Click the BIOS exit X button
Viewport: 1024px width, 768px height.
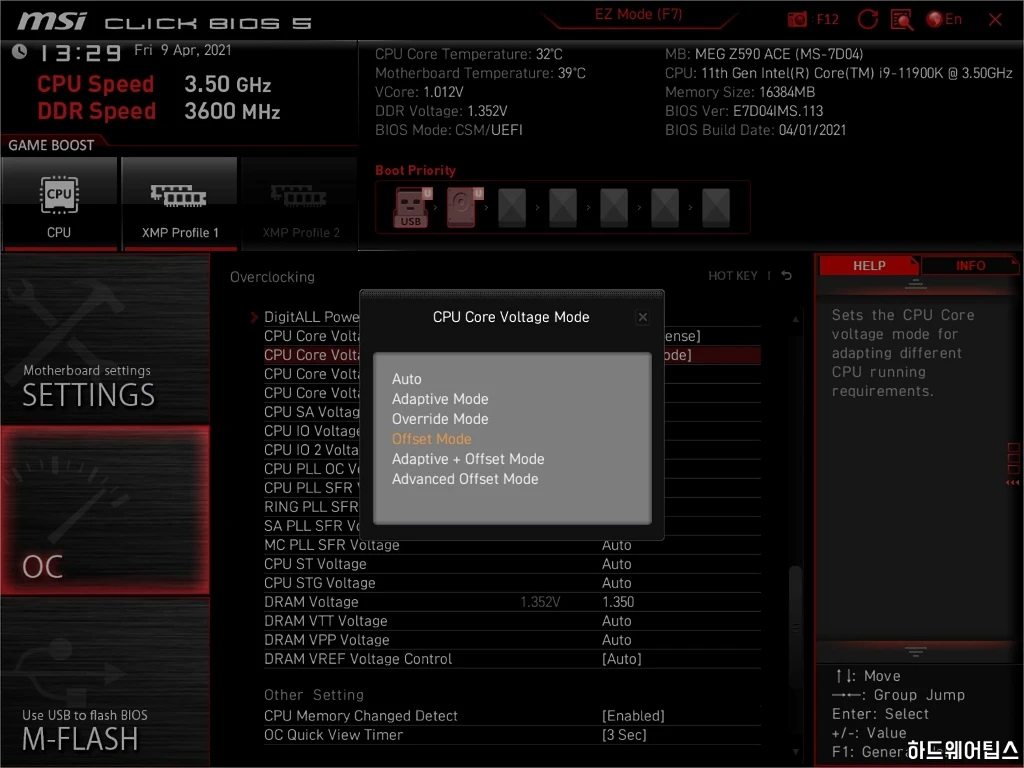click(995, 20)
